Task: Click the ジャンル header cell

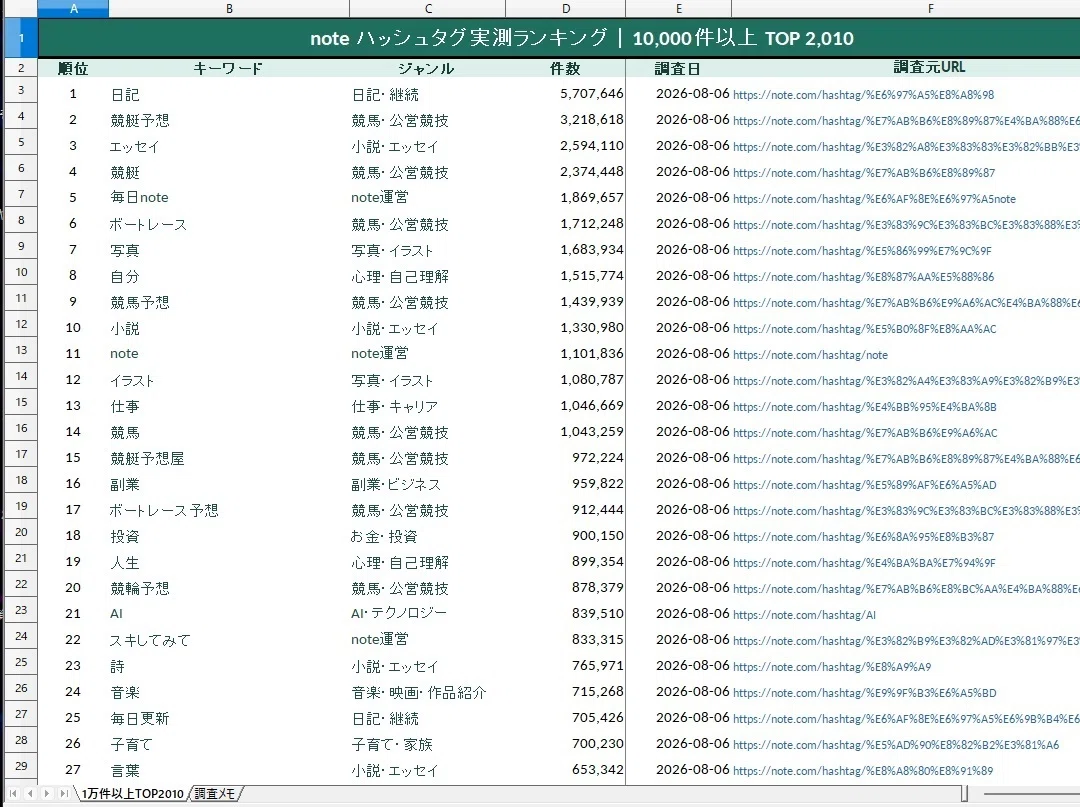Action: 426,68
